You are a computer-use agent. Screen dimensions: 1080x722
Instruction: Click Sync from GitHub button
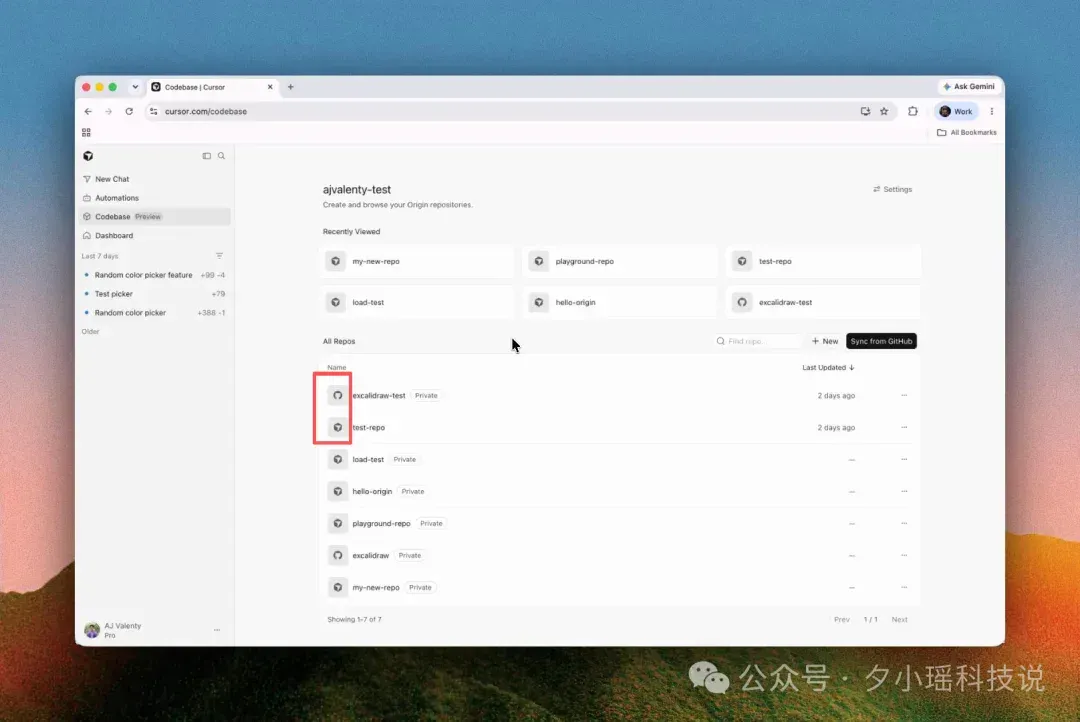coord(881,341)
